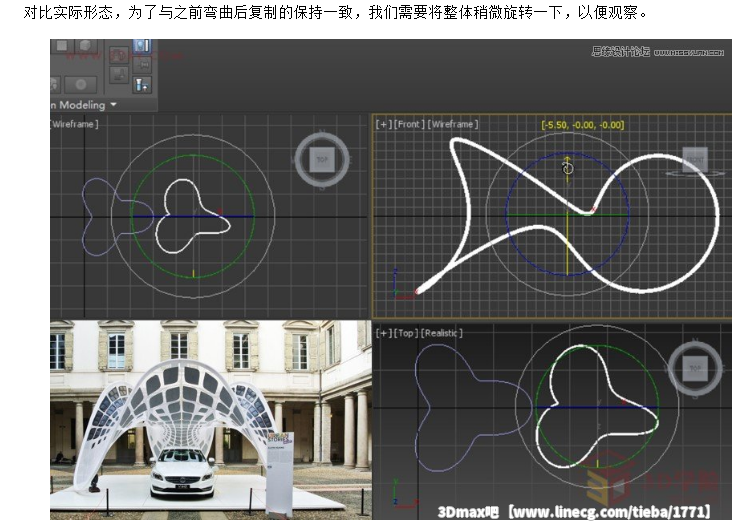This screenshot has width=750, height=531.
Task: Open the [Front] view label menu
Action: pos(408,124)
